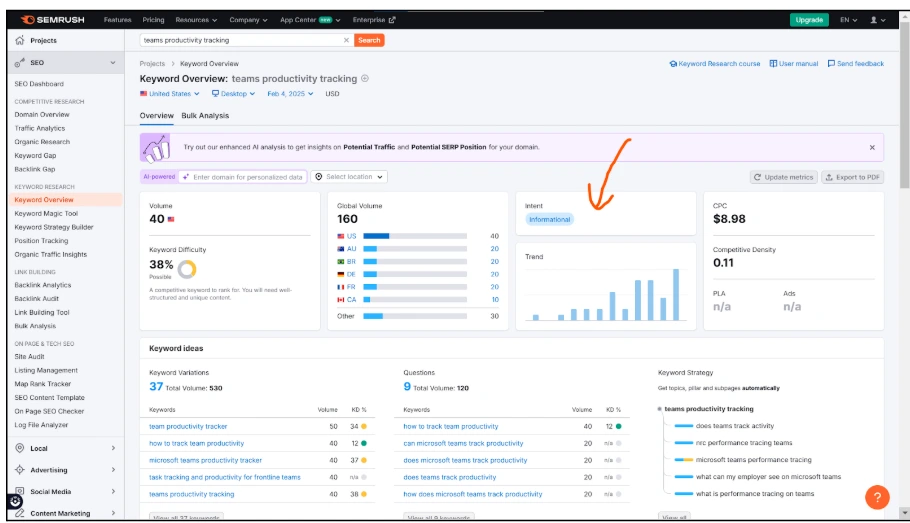
Task: Click the 37 keyword variations count
Action: [156, 387]
